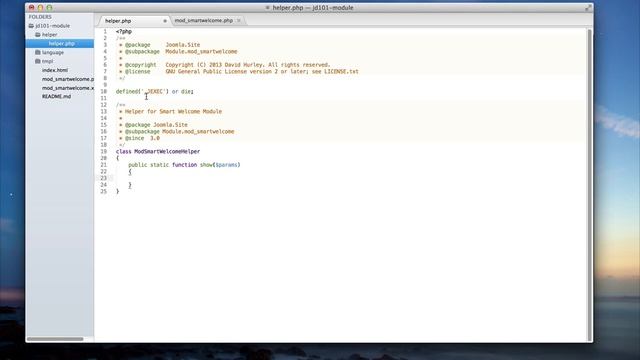Click the 'Helper for Smart Welcome Module' comment
This screenshot has width=640, height=360.
pyautogui.click(x=171, y=111)
